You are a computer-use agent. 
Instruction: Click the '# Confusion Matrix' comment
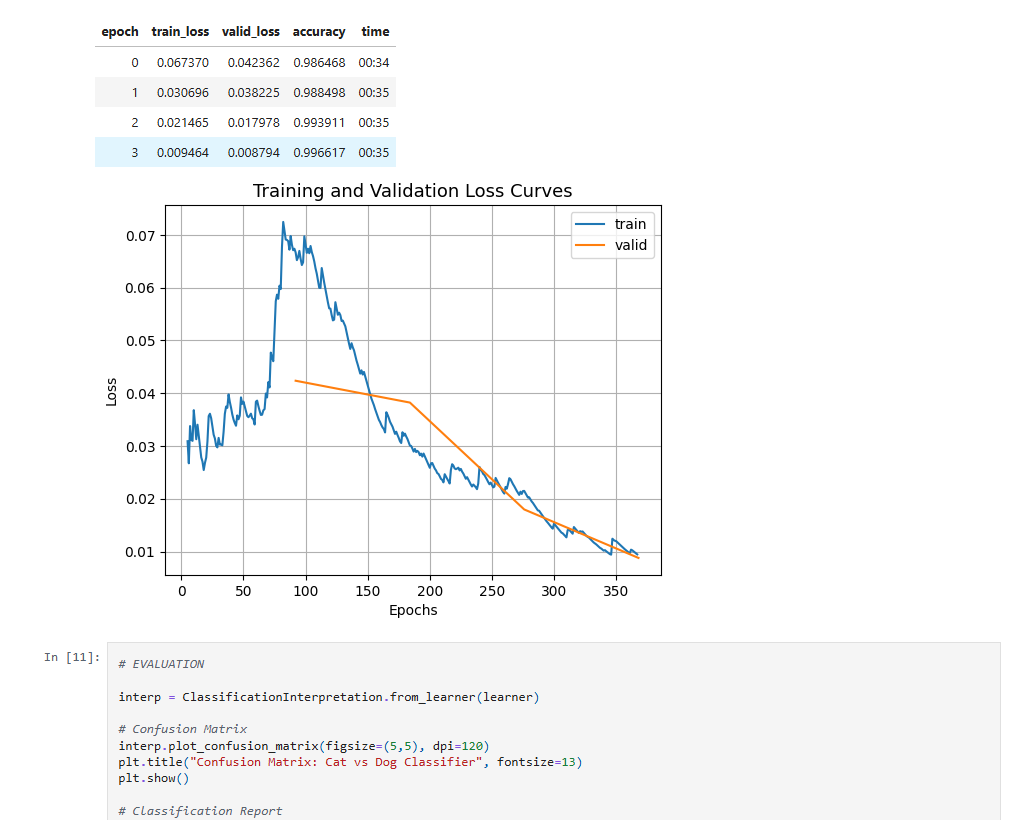coord(183,729)
